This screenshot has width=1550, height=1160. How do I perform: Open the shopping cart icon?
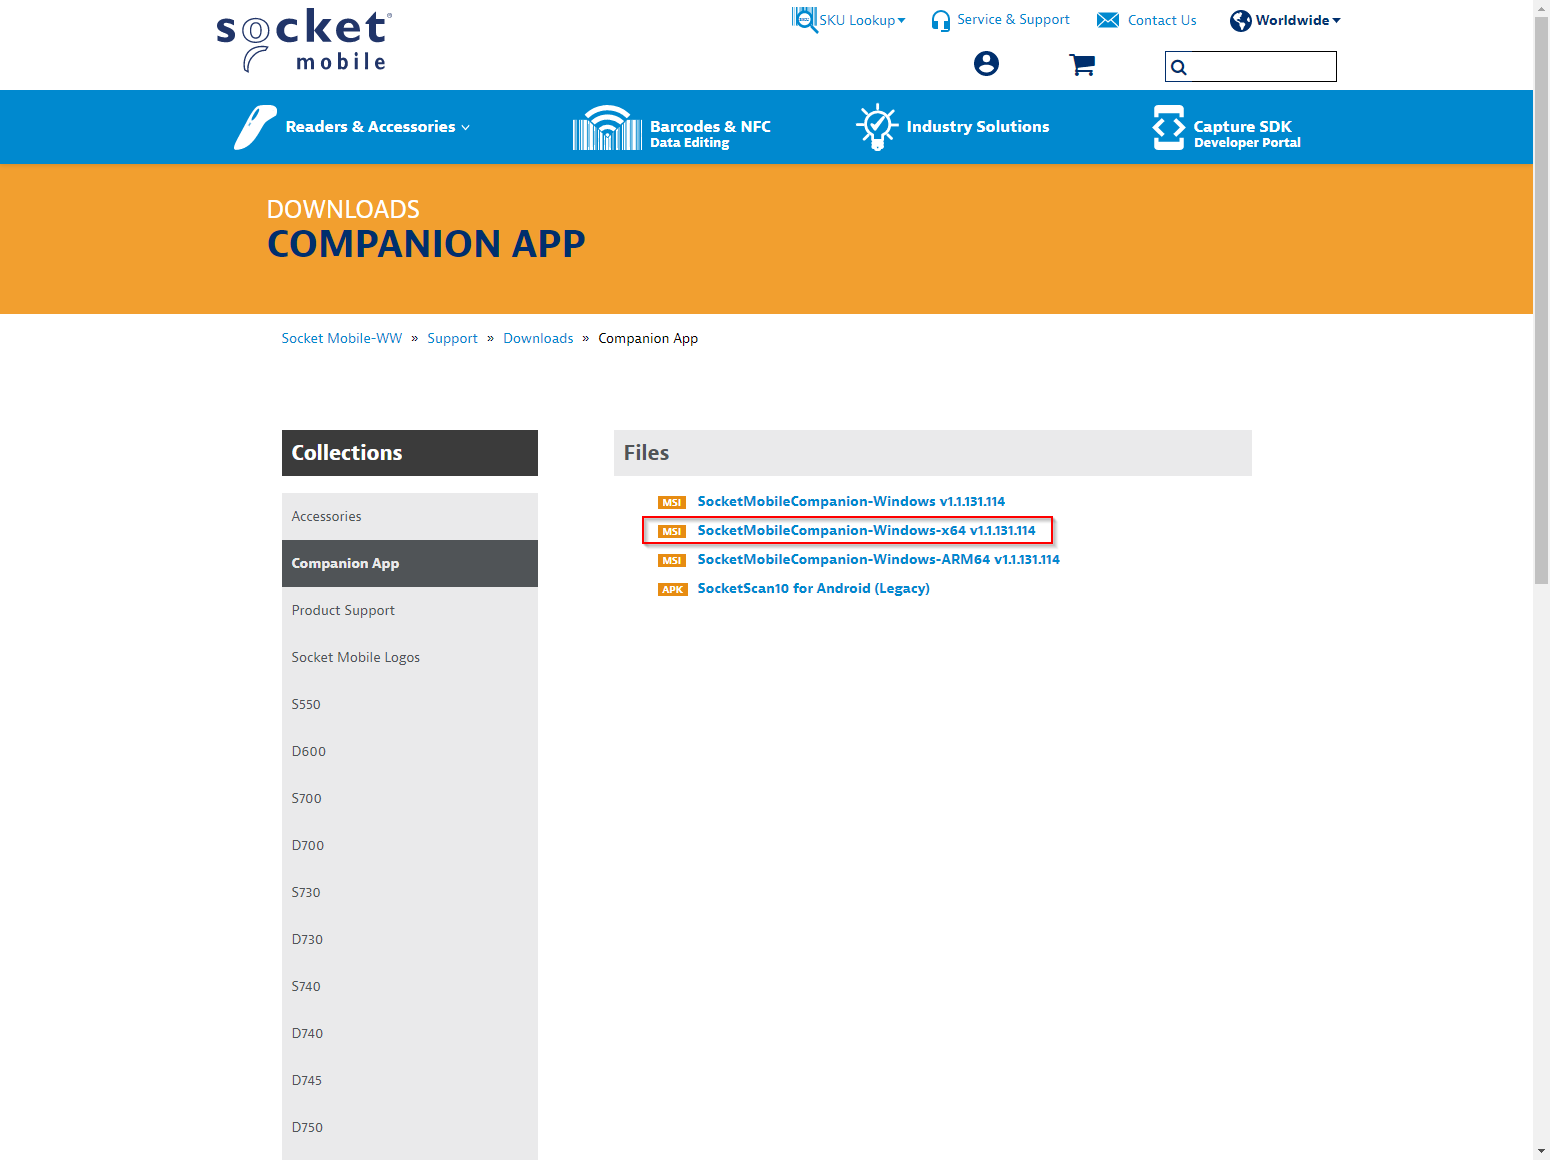[1082, 65]
